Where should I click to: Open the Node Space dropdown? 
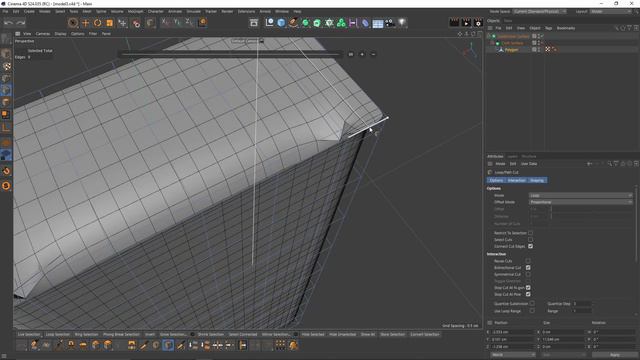[540, 11]
